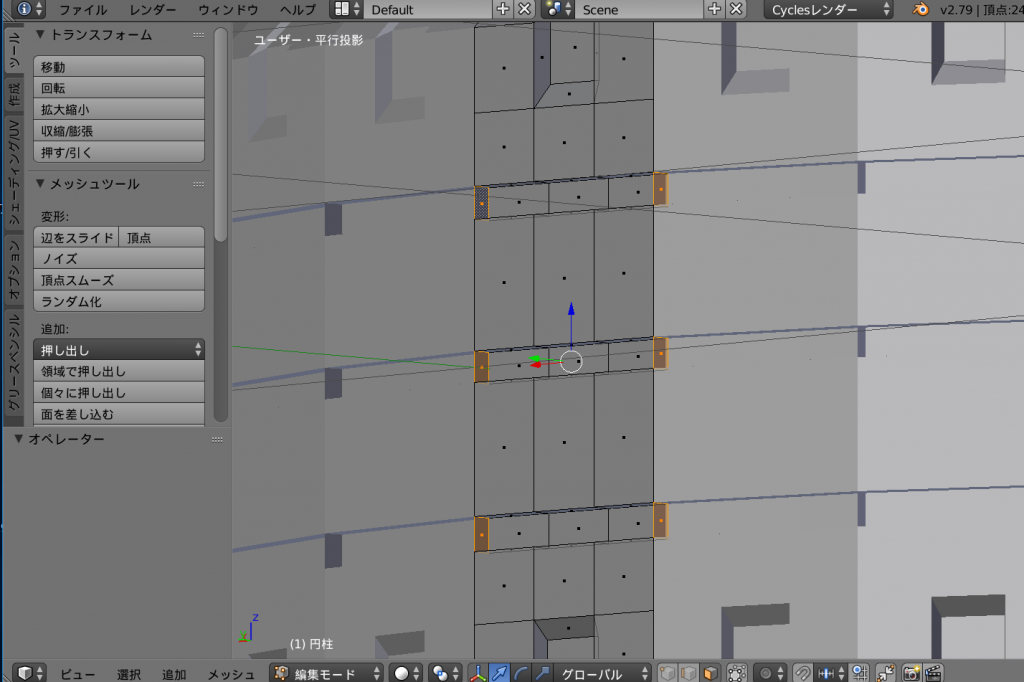Click the OpenGL render animation clapper icon
The height and width of the screenshot is (682, 1024).
coord(933,673)
